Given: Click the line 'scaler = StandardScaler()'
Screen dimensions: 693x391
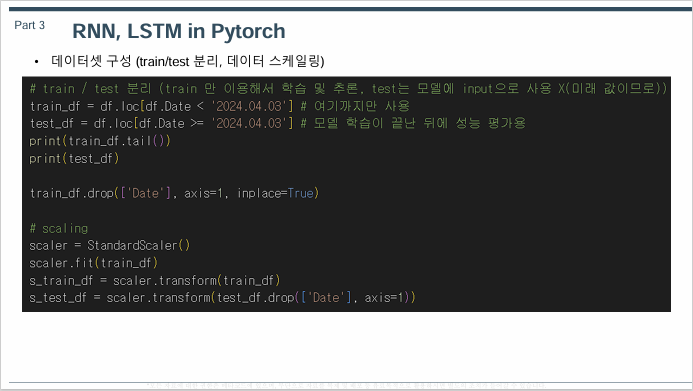Looking at the screenshot, I should click(110, 245).
